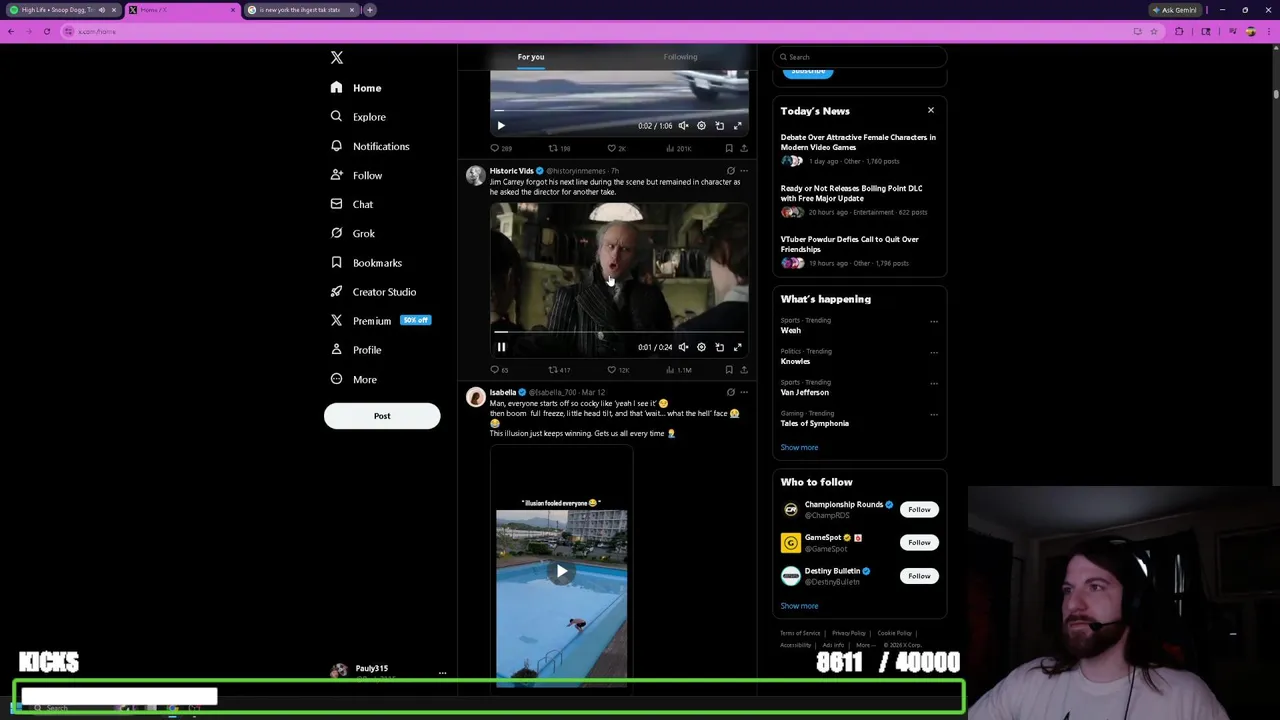Show more under Who to follow

[x=799, y=606]
